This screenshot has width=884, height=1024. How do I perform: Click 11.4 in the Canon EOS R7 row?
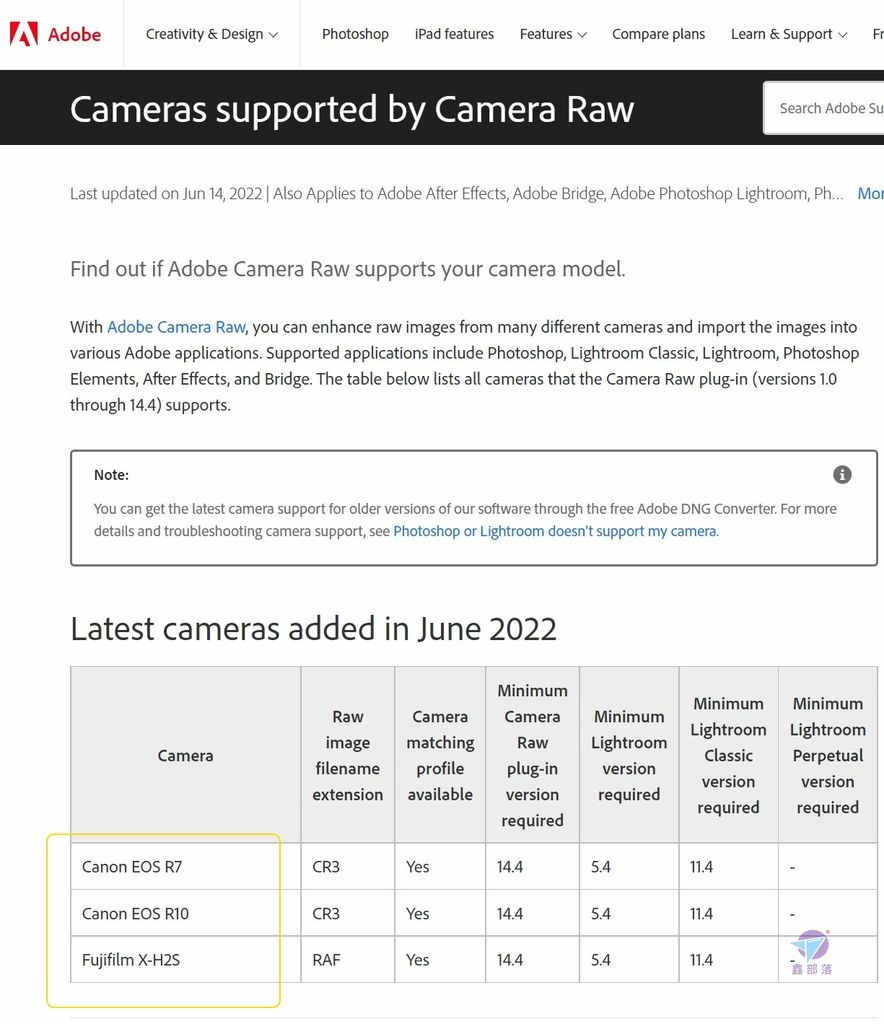(x=728, y=867)
